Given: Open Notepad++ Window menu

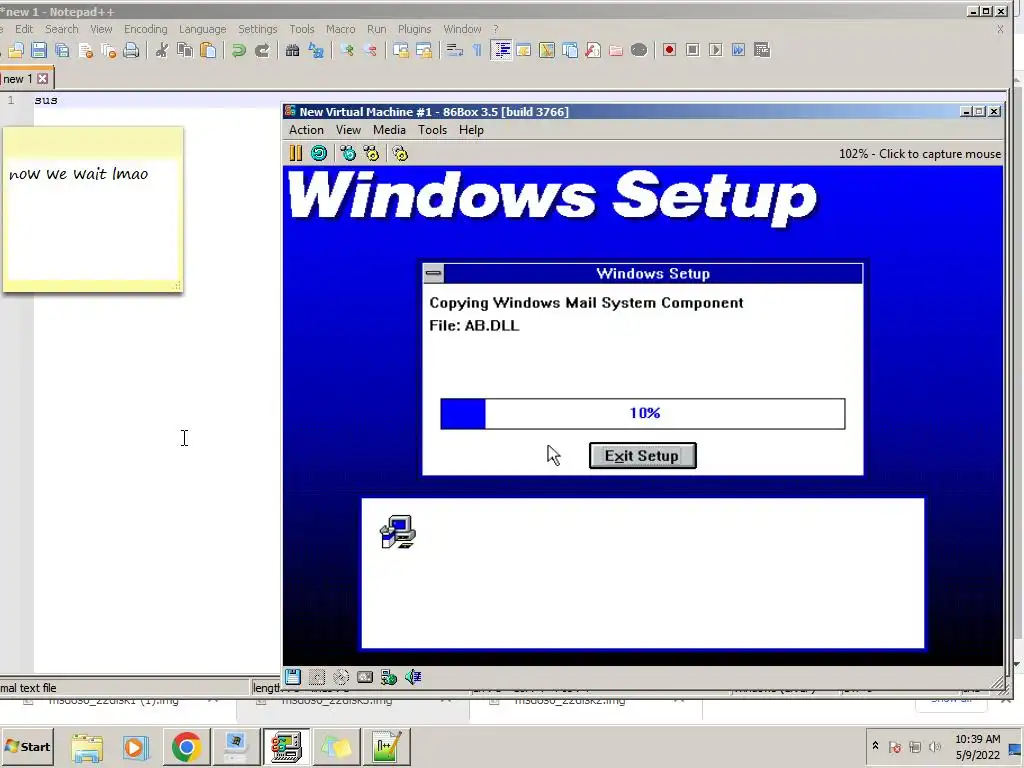Looking at the screenshot, I should pyautogui.click(x=462, y=29).
